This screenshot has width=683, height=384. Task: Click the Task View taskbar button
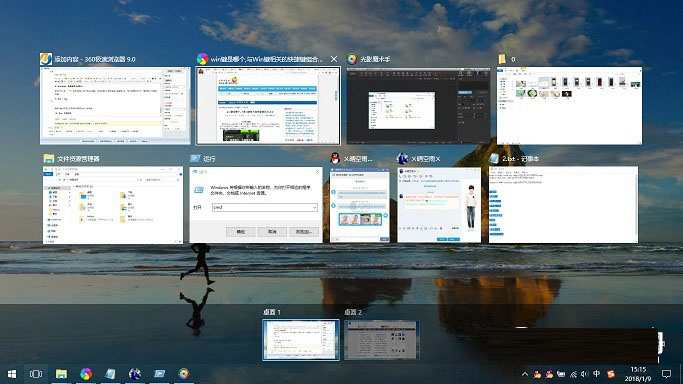(36, 374)
